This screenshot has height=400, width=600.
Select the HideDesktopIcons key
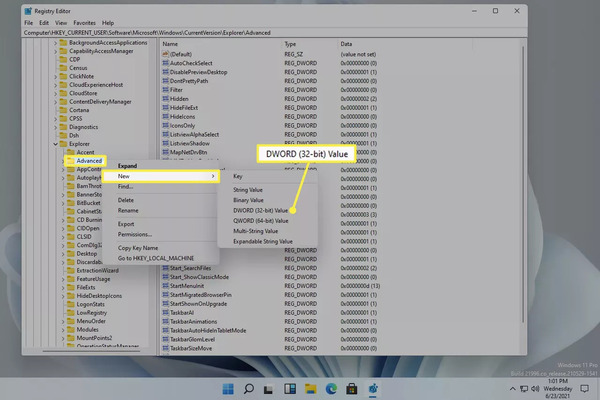click(x=99, y=296)
